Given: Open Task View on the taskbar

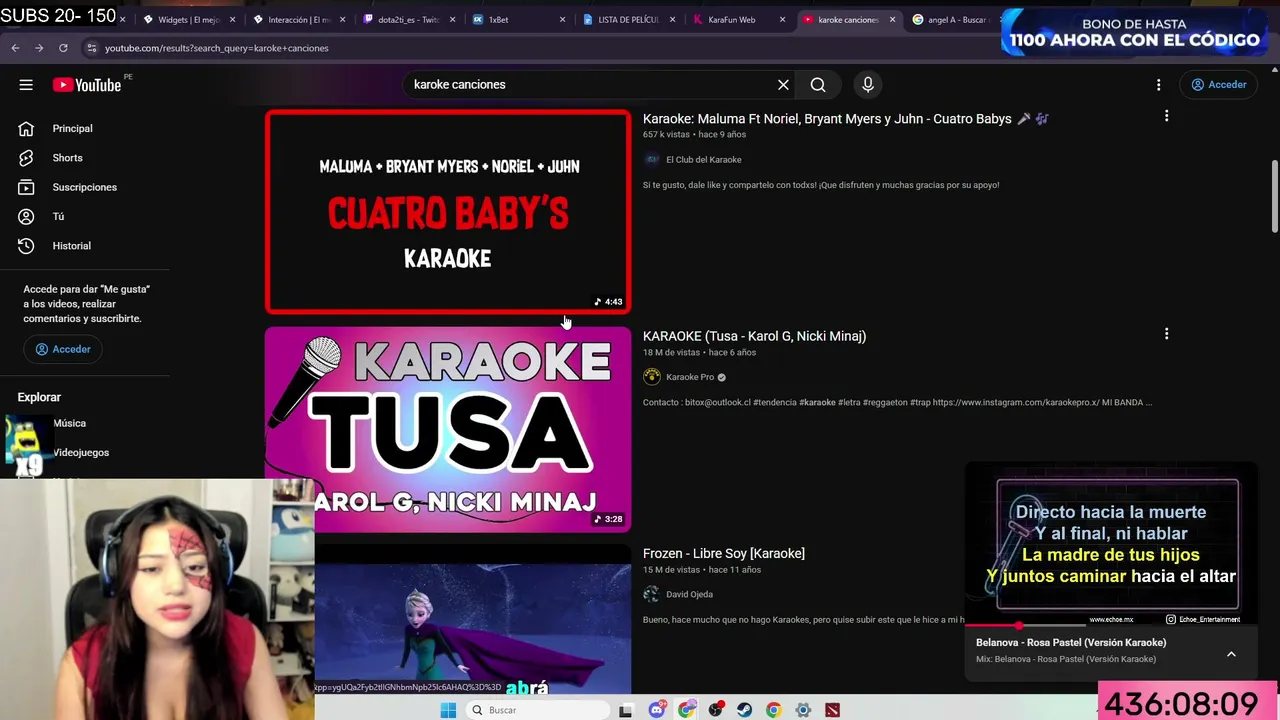Looking at the screenshot, I should pyautogui.click(x=625, y=710).
